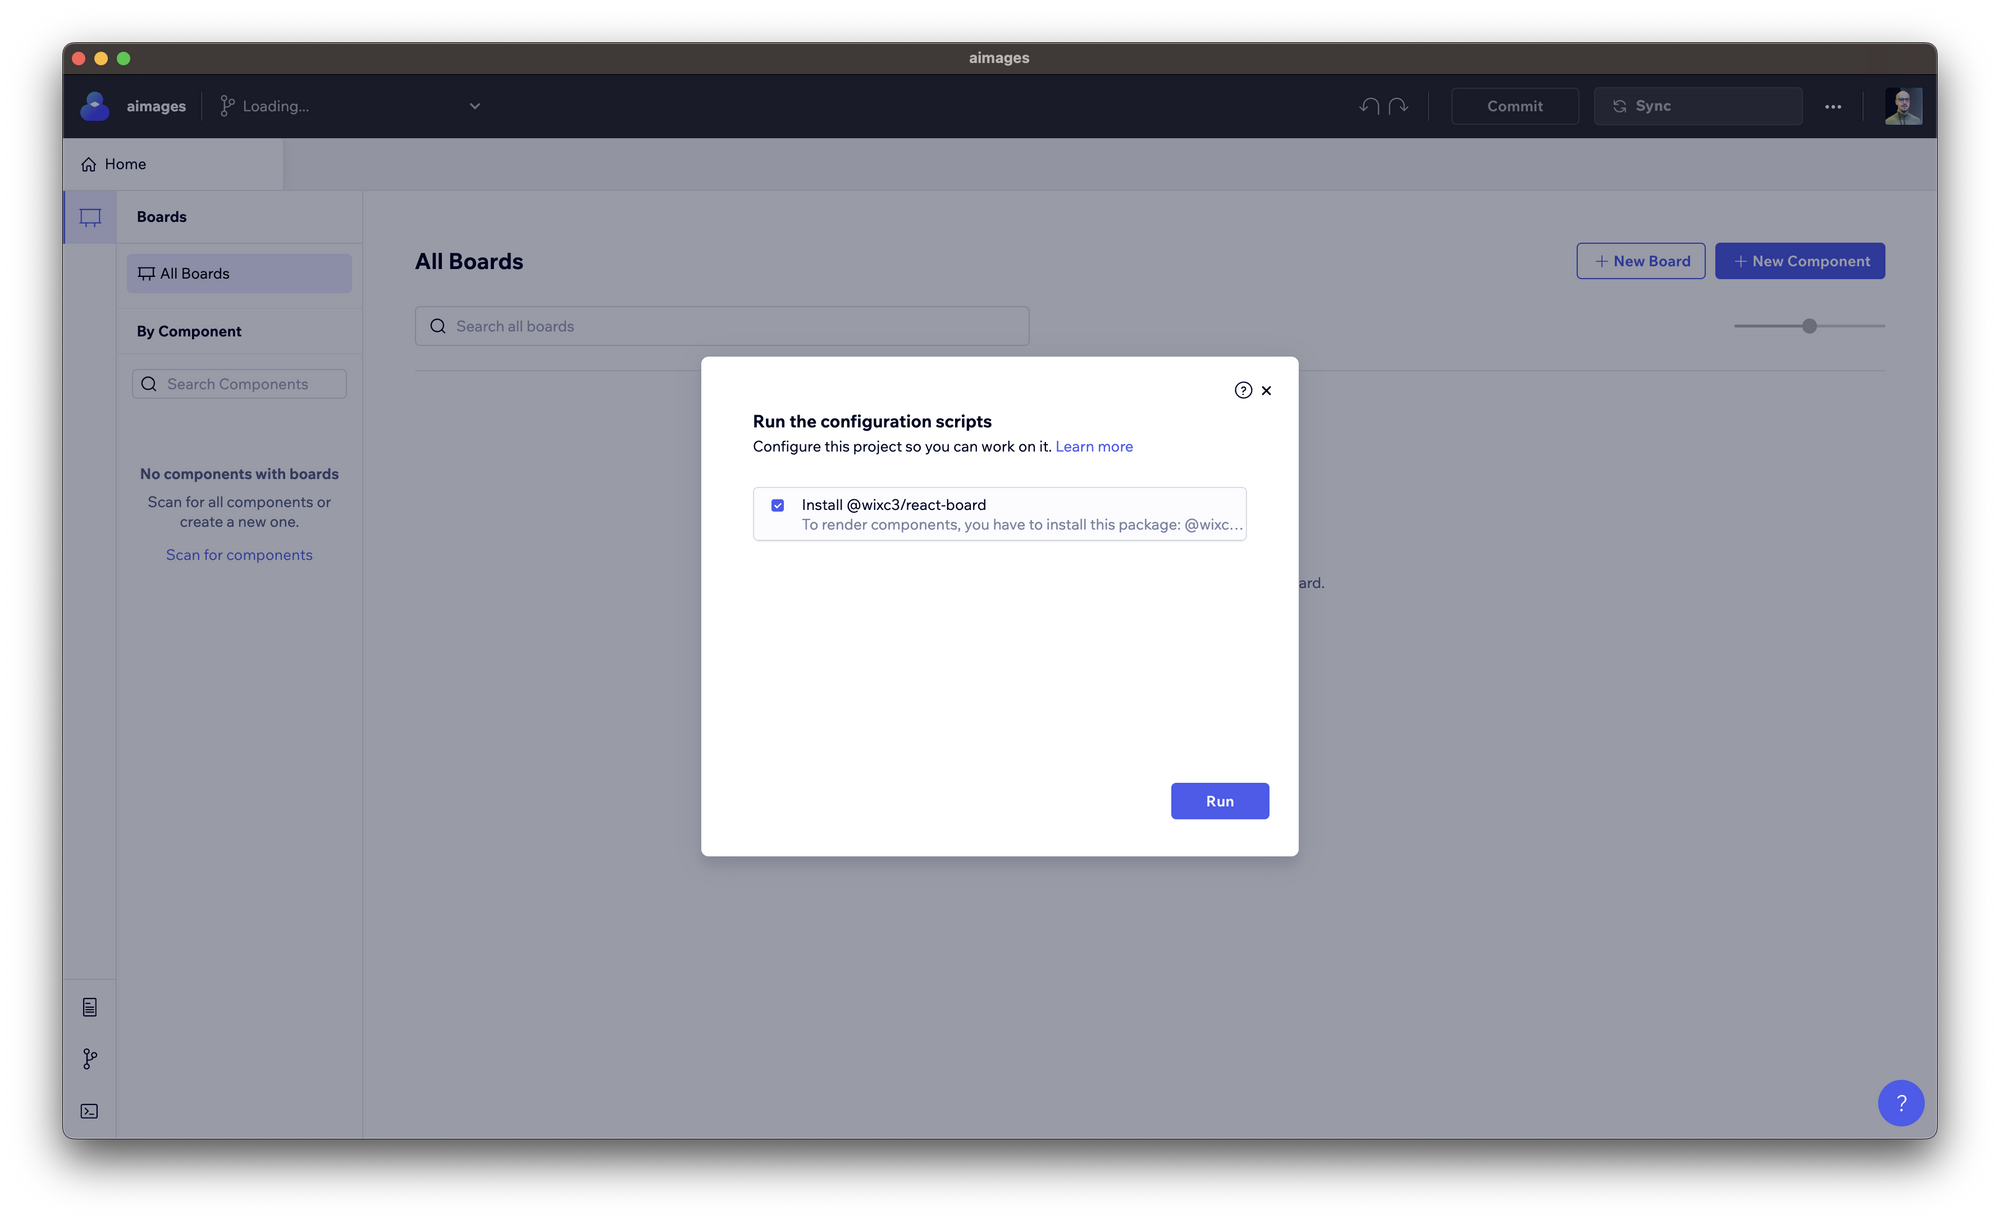This screenshot has width=2000, height=1222.
Task: Adjust the board size slider
Action: 1808,325
